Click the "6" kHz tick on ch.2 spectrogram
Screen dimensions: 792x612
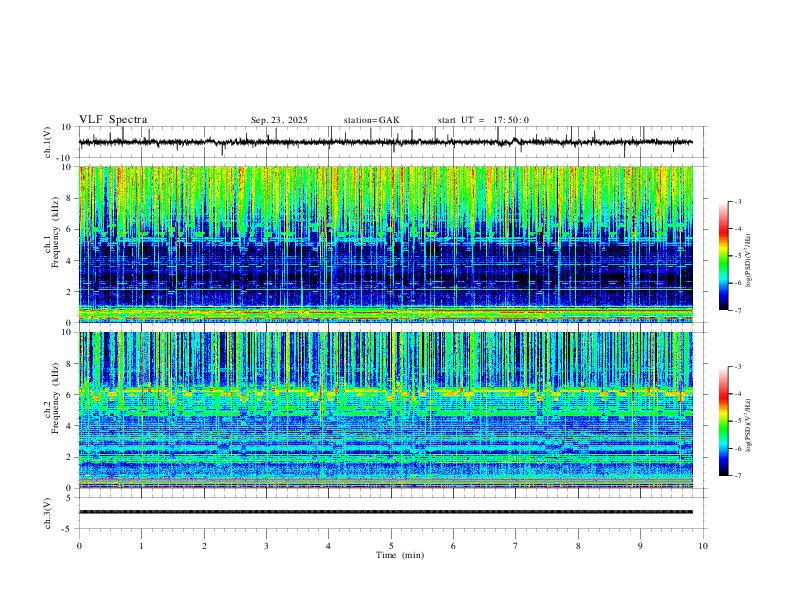(70, 395)
